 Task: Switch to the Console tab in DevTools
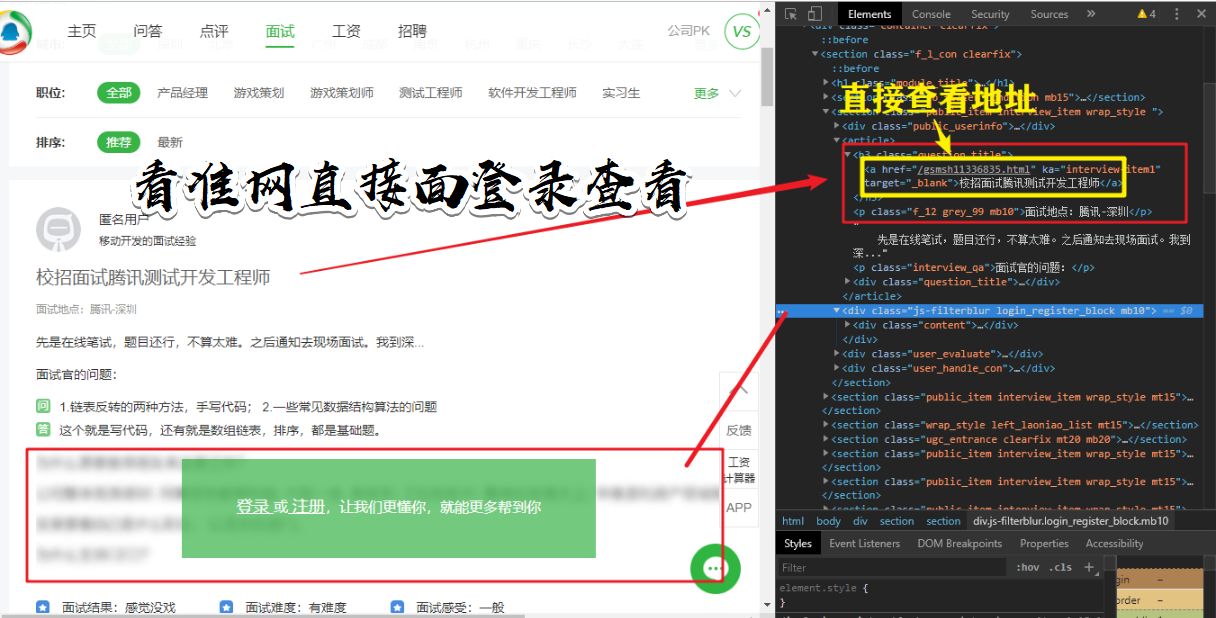931,14
